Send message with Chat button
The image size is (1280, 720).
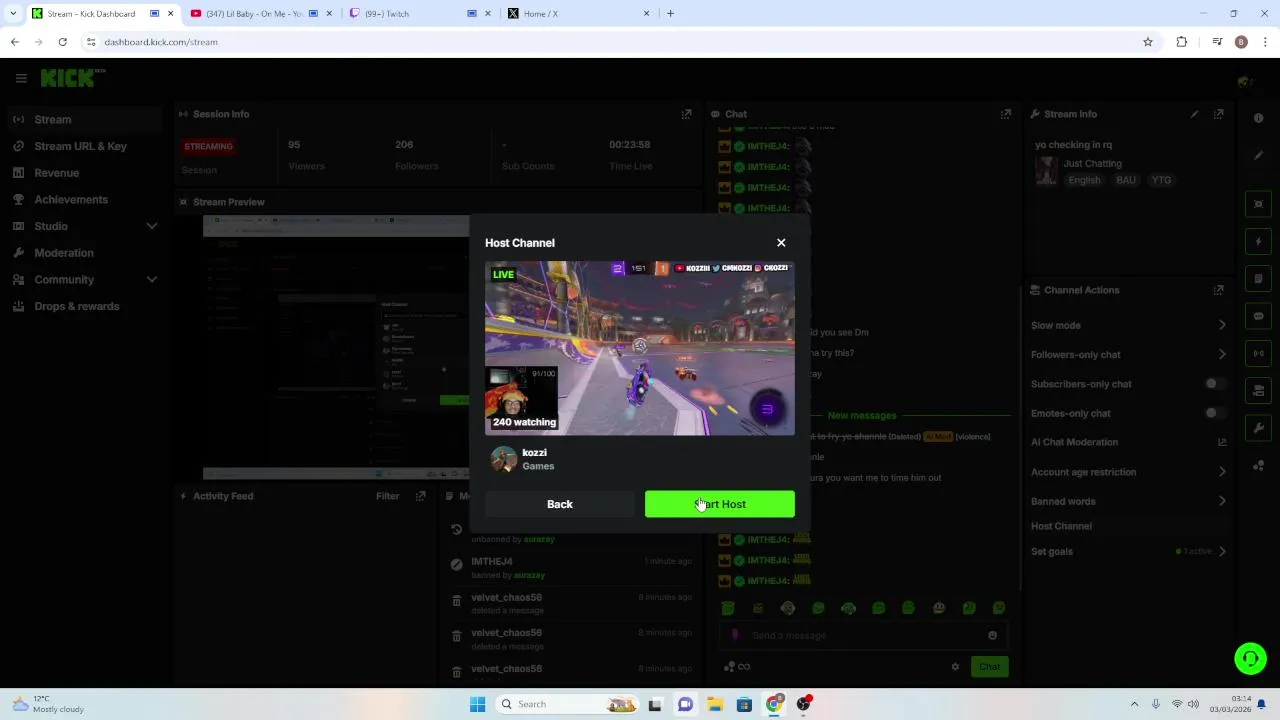click(989, 667)
